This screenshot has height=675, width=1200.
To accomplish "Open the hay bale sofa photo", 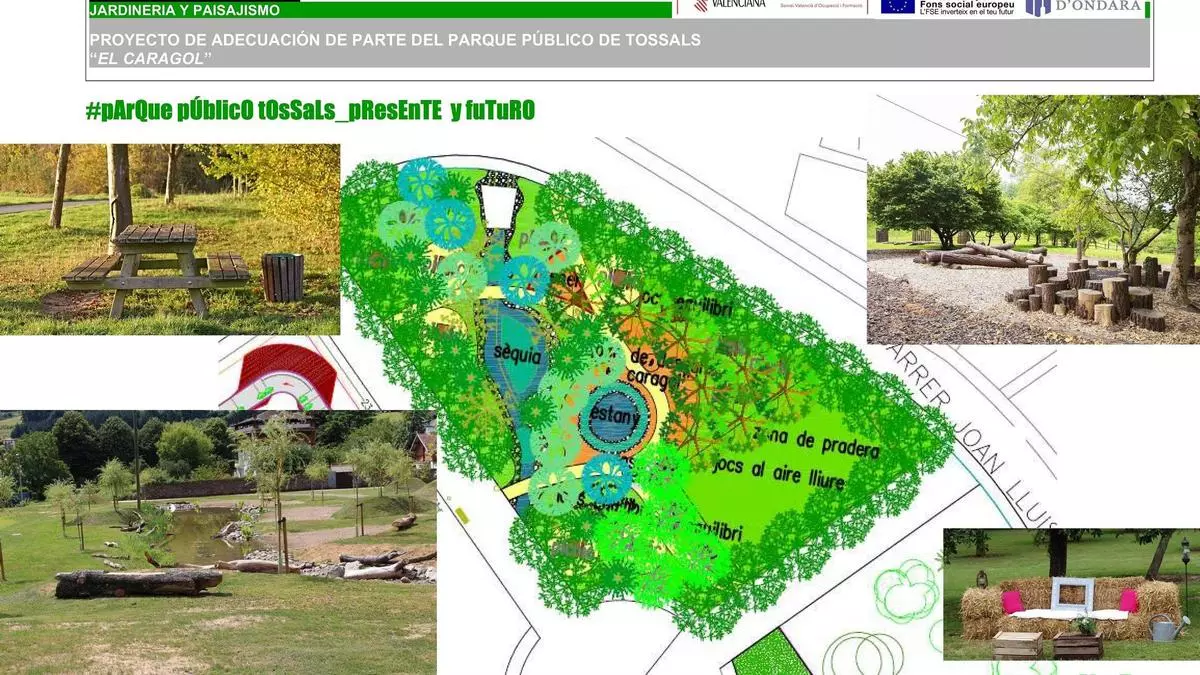I will (1070, 594).
